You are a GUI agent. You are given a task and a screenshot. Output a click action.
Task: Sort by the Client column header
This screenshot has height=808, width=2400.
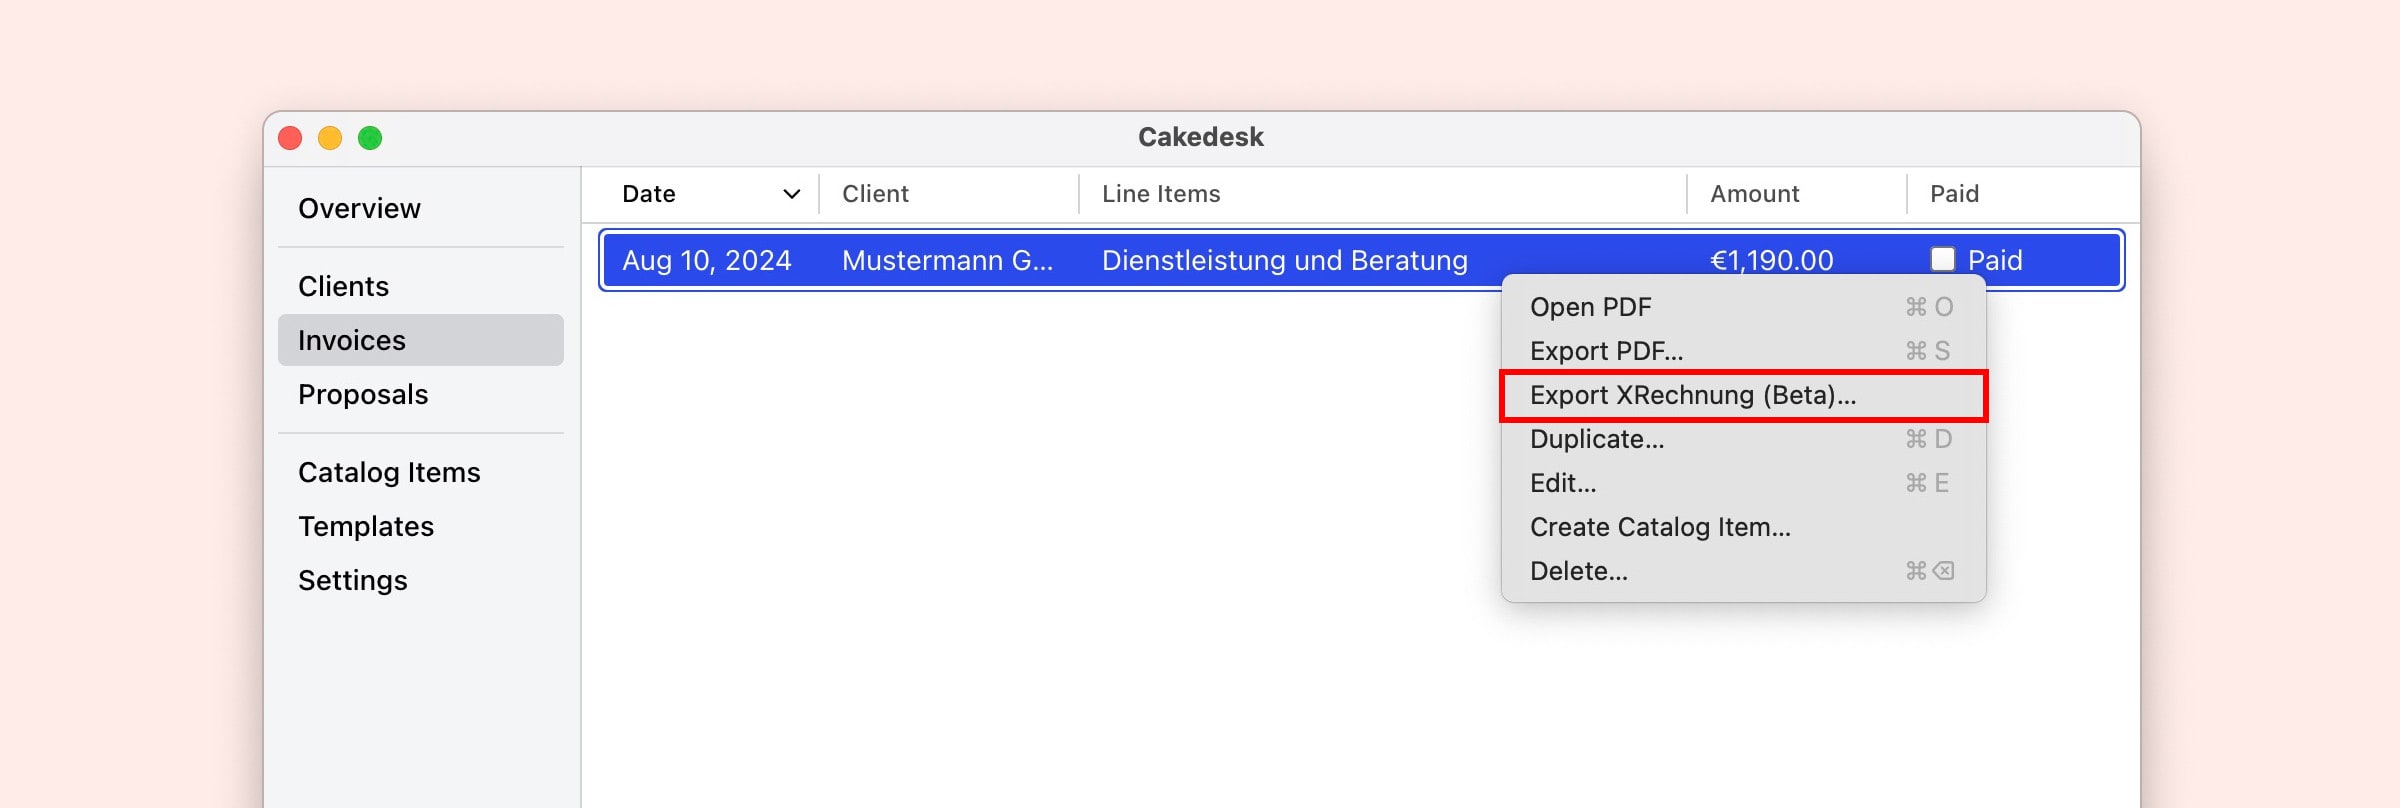click(875, 194)
